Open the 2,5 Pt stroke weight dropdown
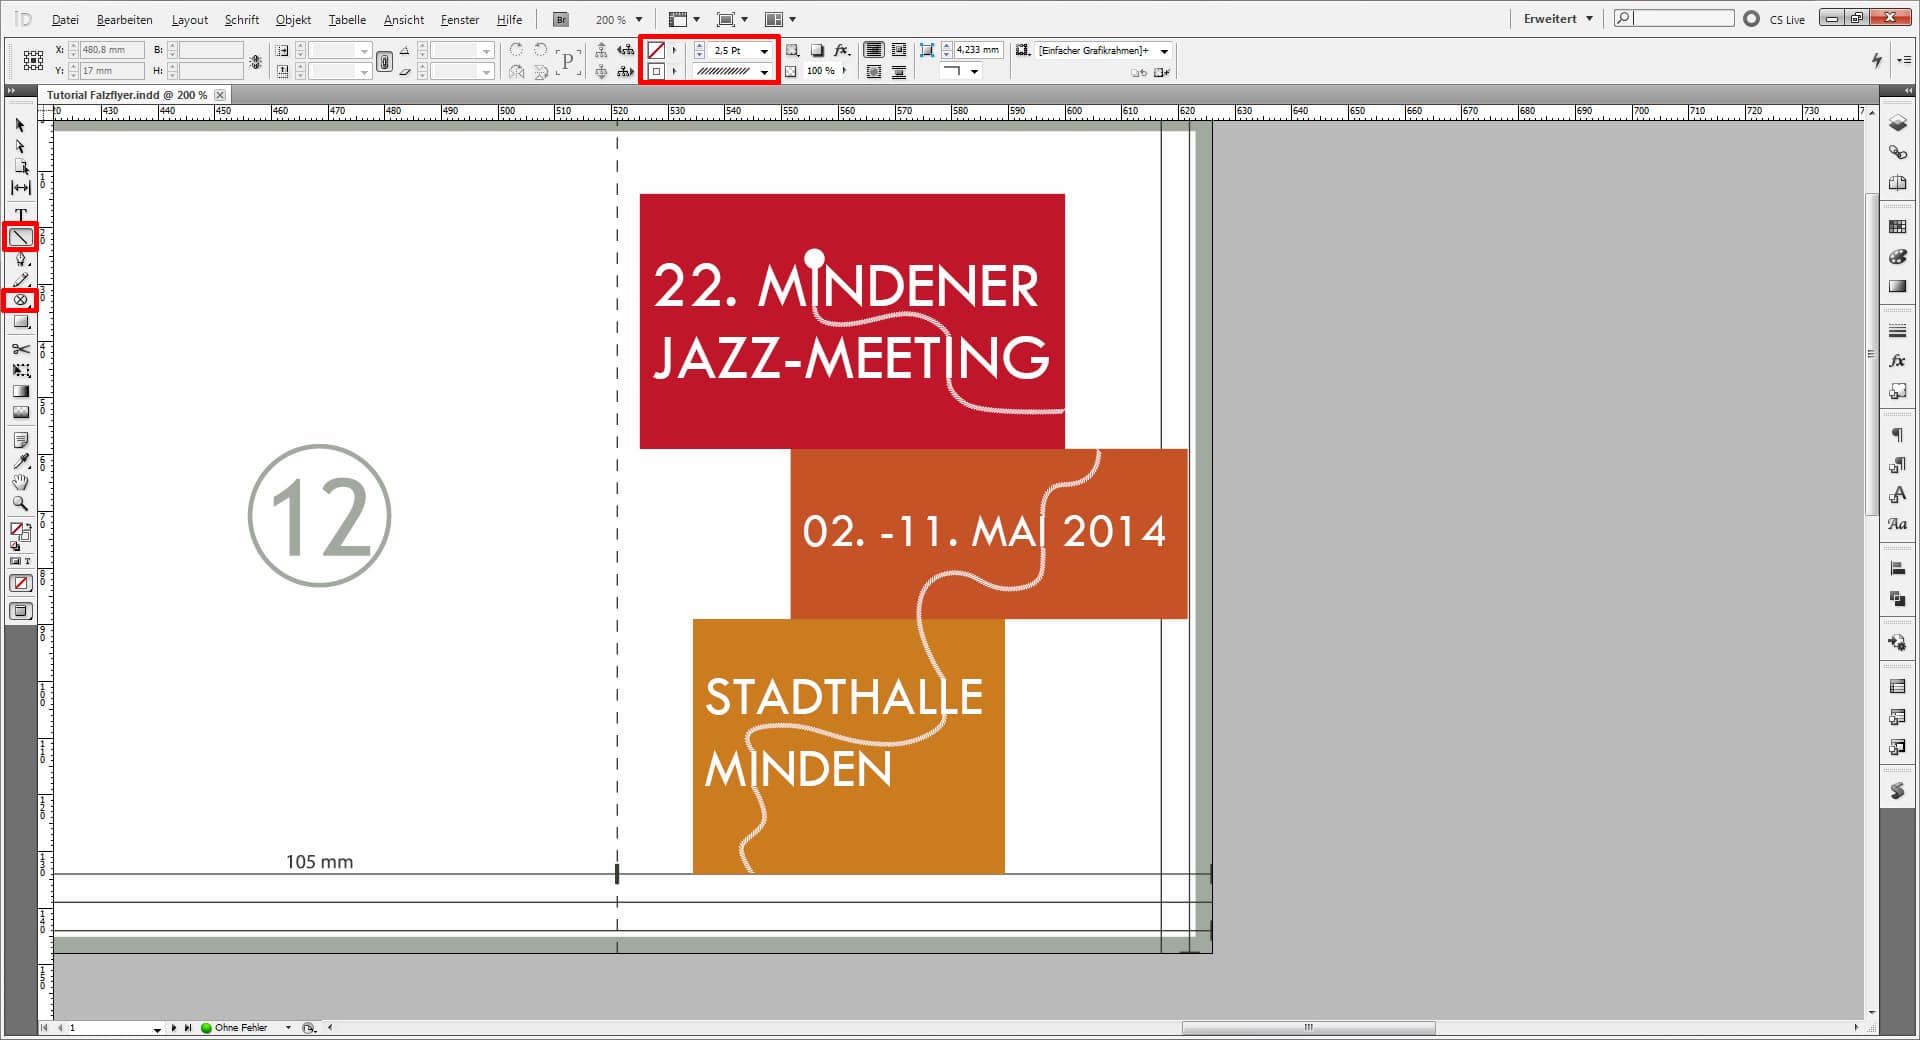Viewport: 1920px width, 1040px height. (764, 50)
